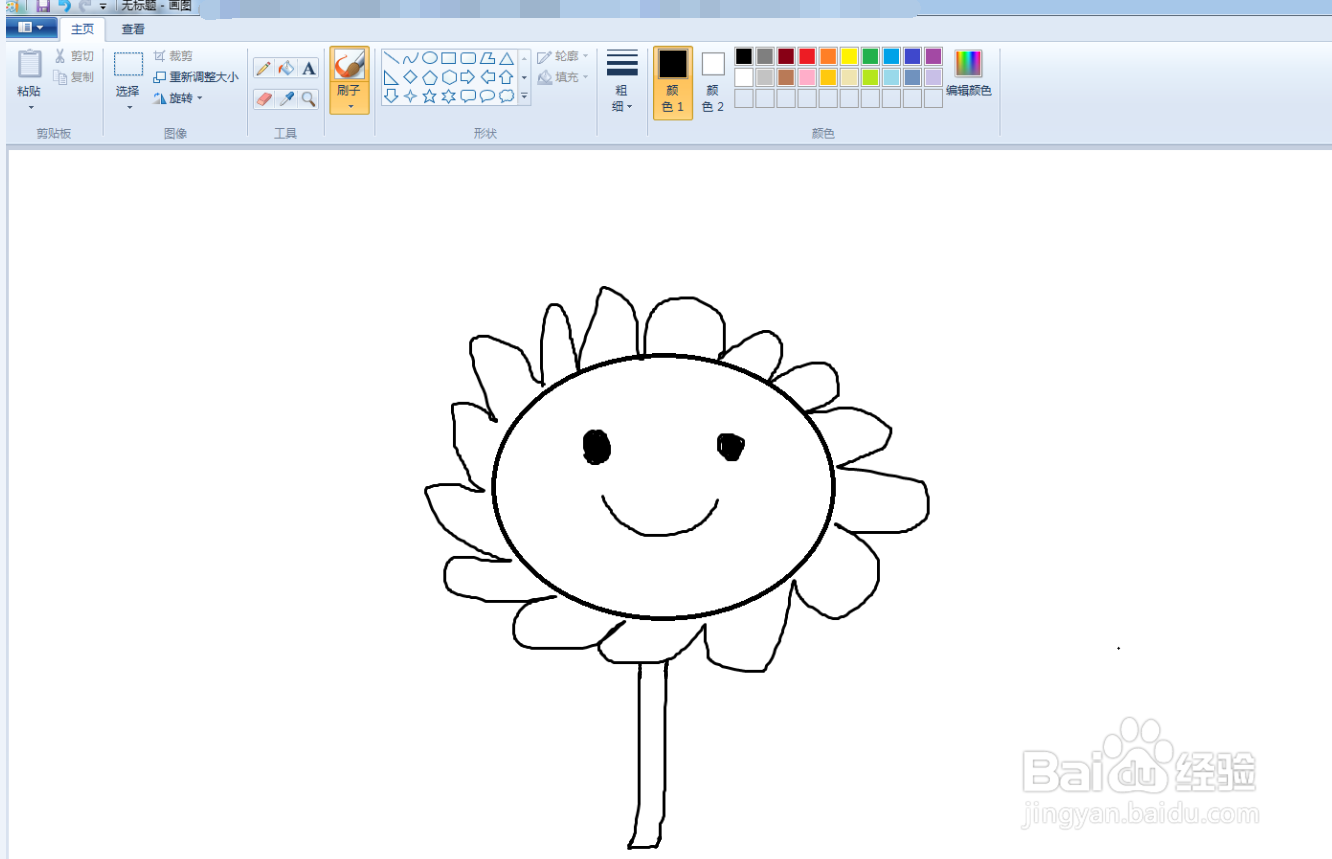Click Resize (重新调整大小) button
This screenshot has height=859, width=1332.
pyautogui.click(x=196, y=77)
